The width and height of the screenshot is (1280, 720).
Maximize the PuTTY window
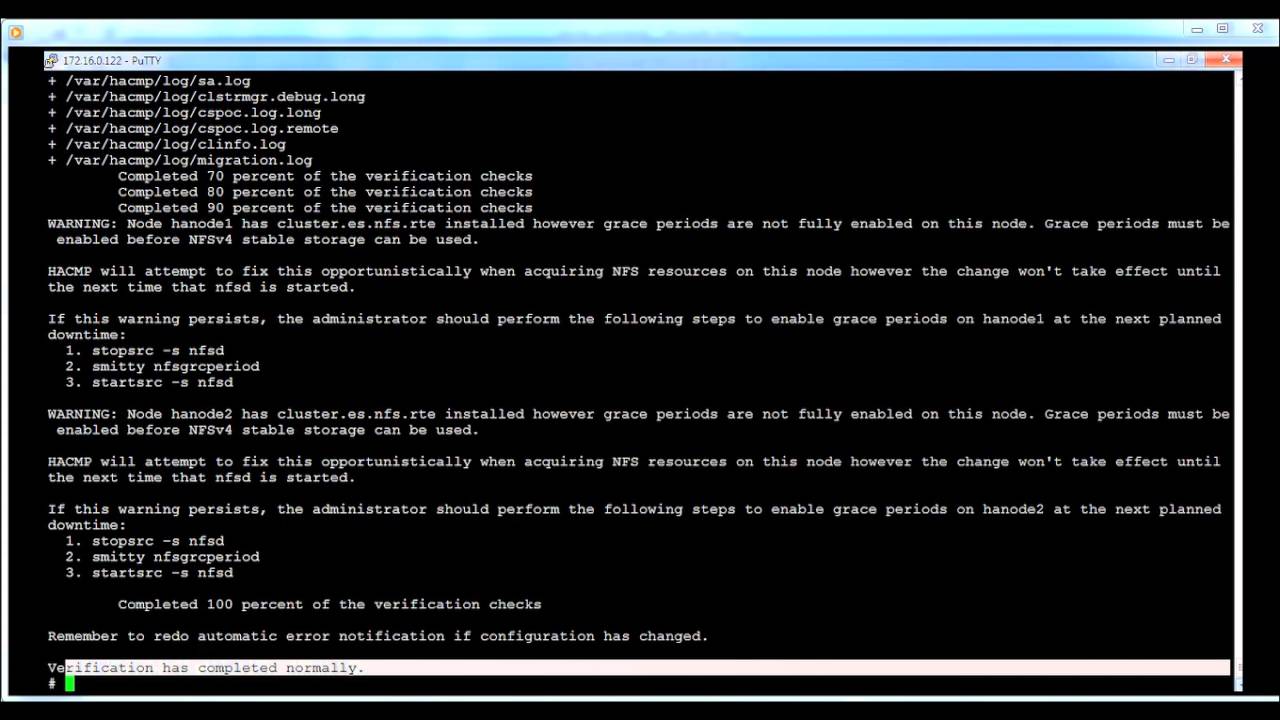pos(1192,60)
